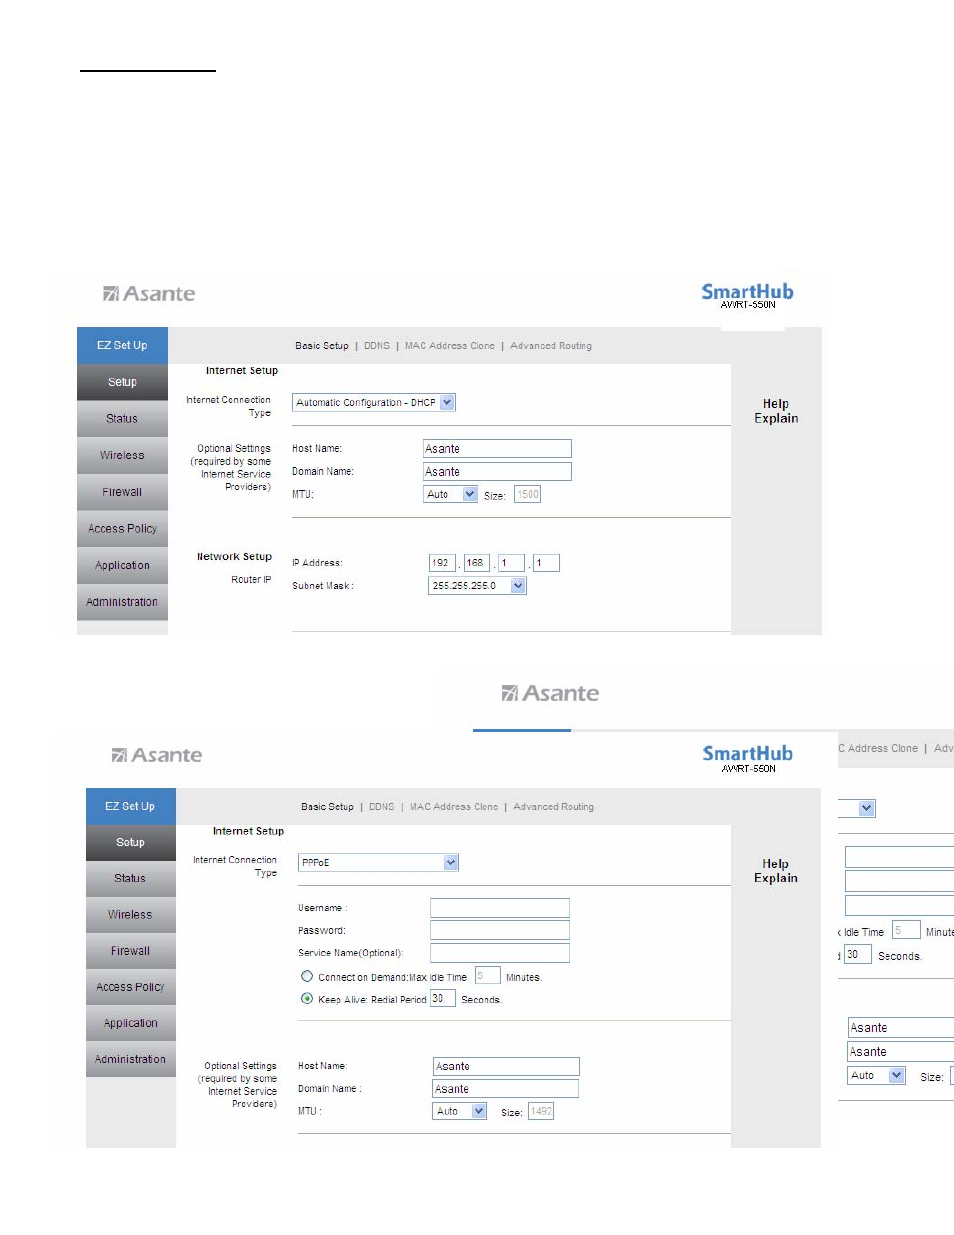Open Auto dropdown in cropped right panel
Image resolution: width=954 pixels, height=1235 pixels.
[876, 1076]
